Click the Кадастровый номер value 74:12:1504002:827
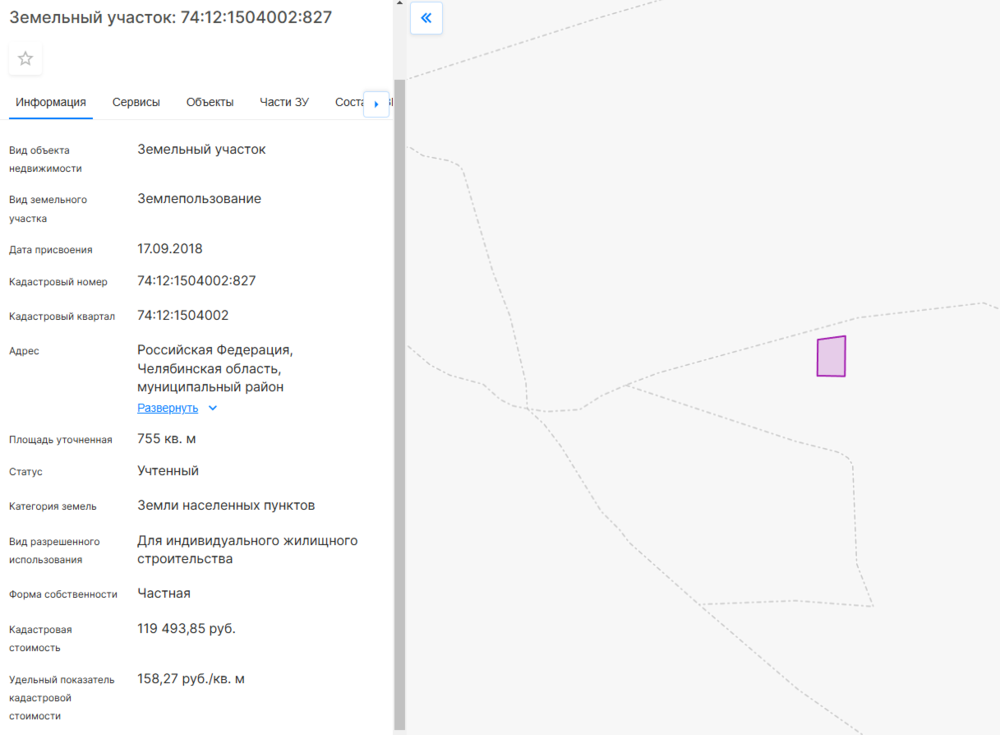1000x735 pixels. (196, 281)
